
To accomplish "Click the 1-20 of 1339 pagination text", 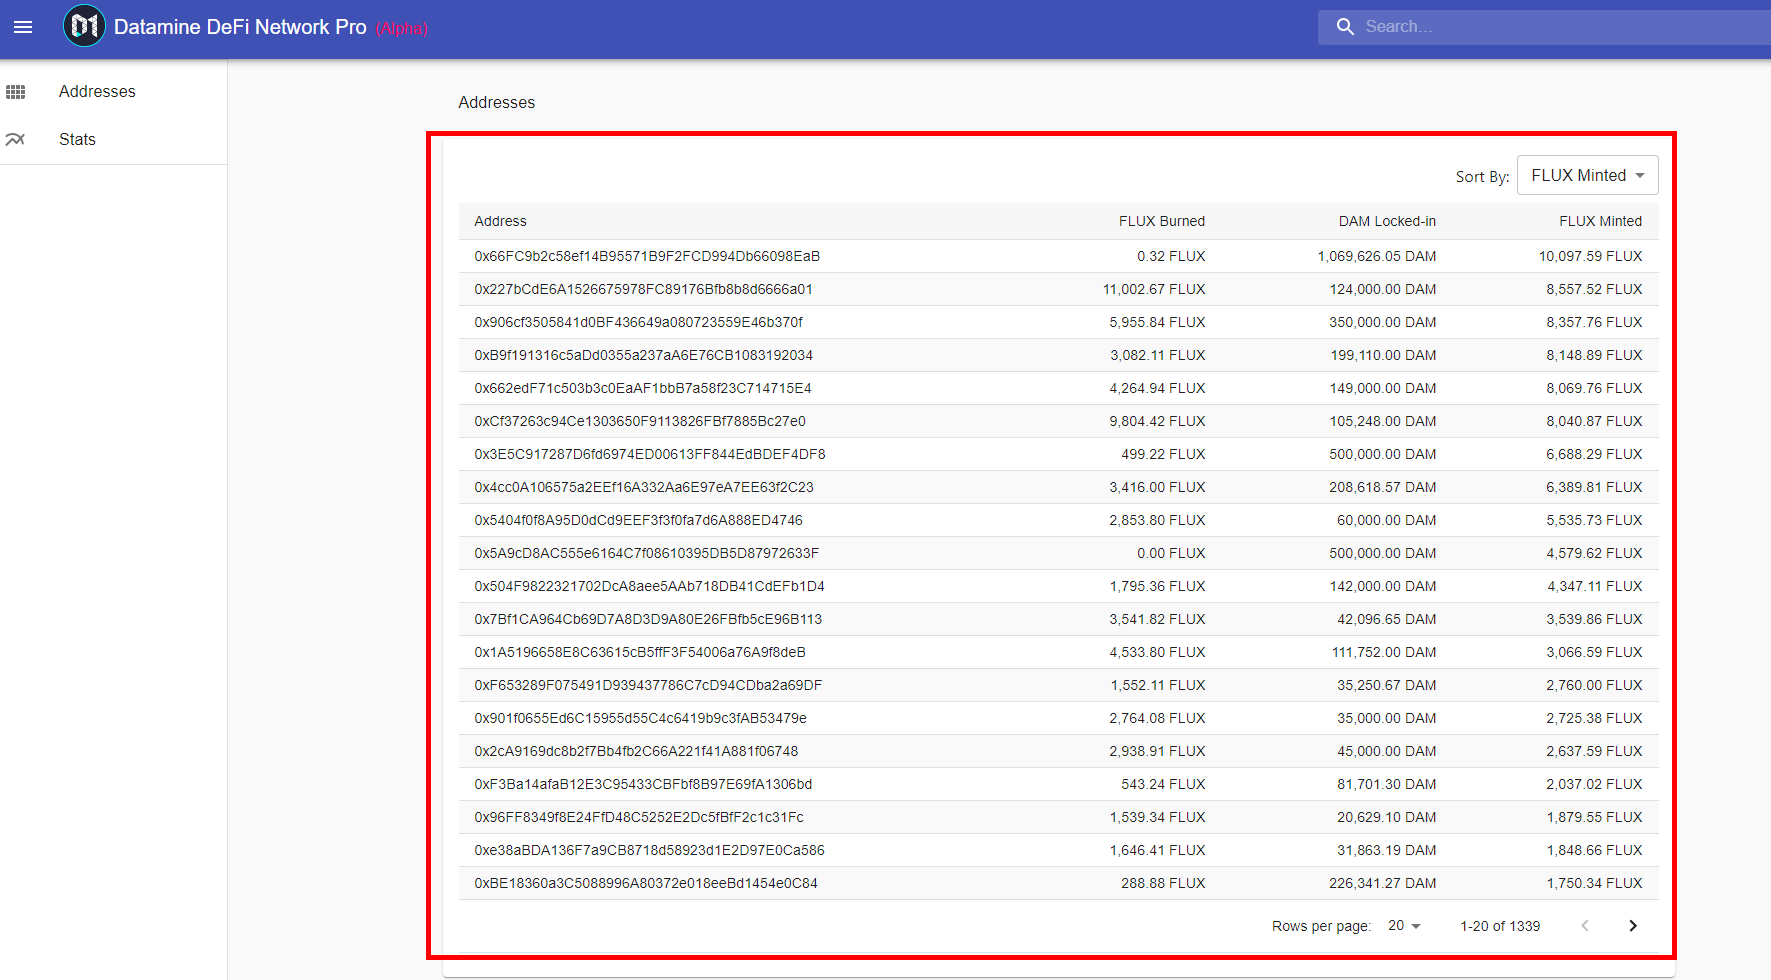I will [1500, 926].
